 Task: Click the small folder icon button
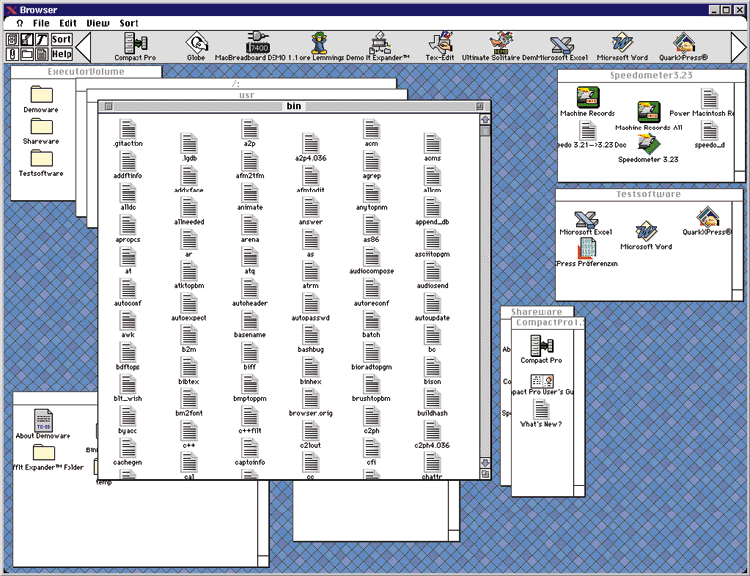27,54
